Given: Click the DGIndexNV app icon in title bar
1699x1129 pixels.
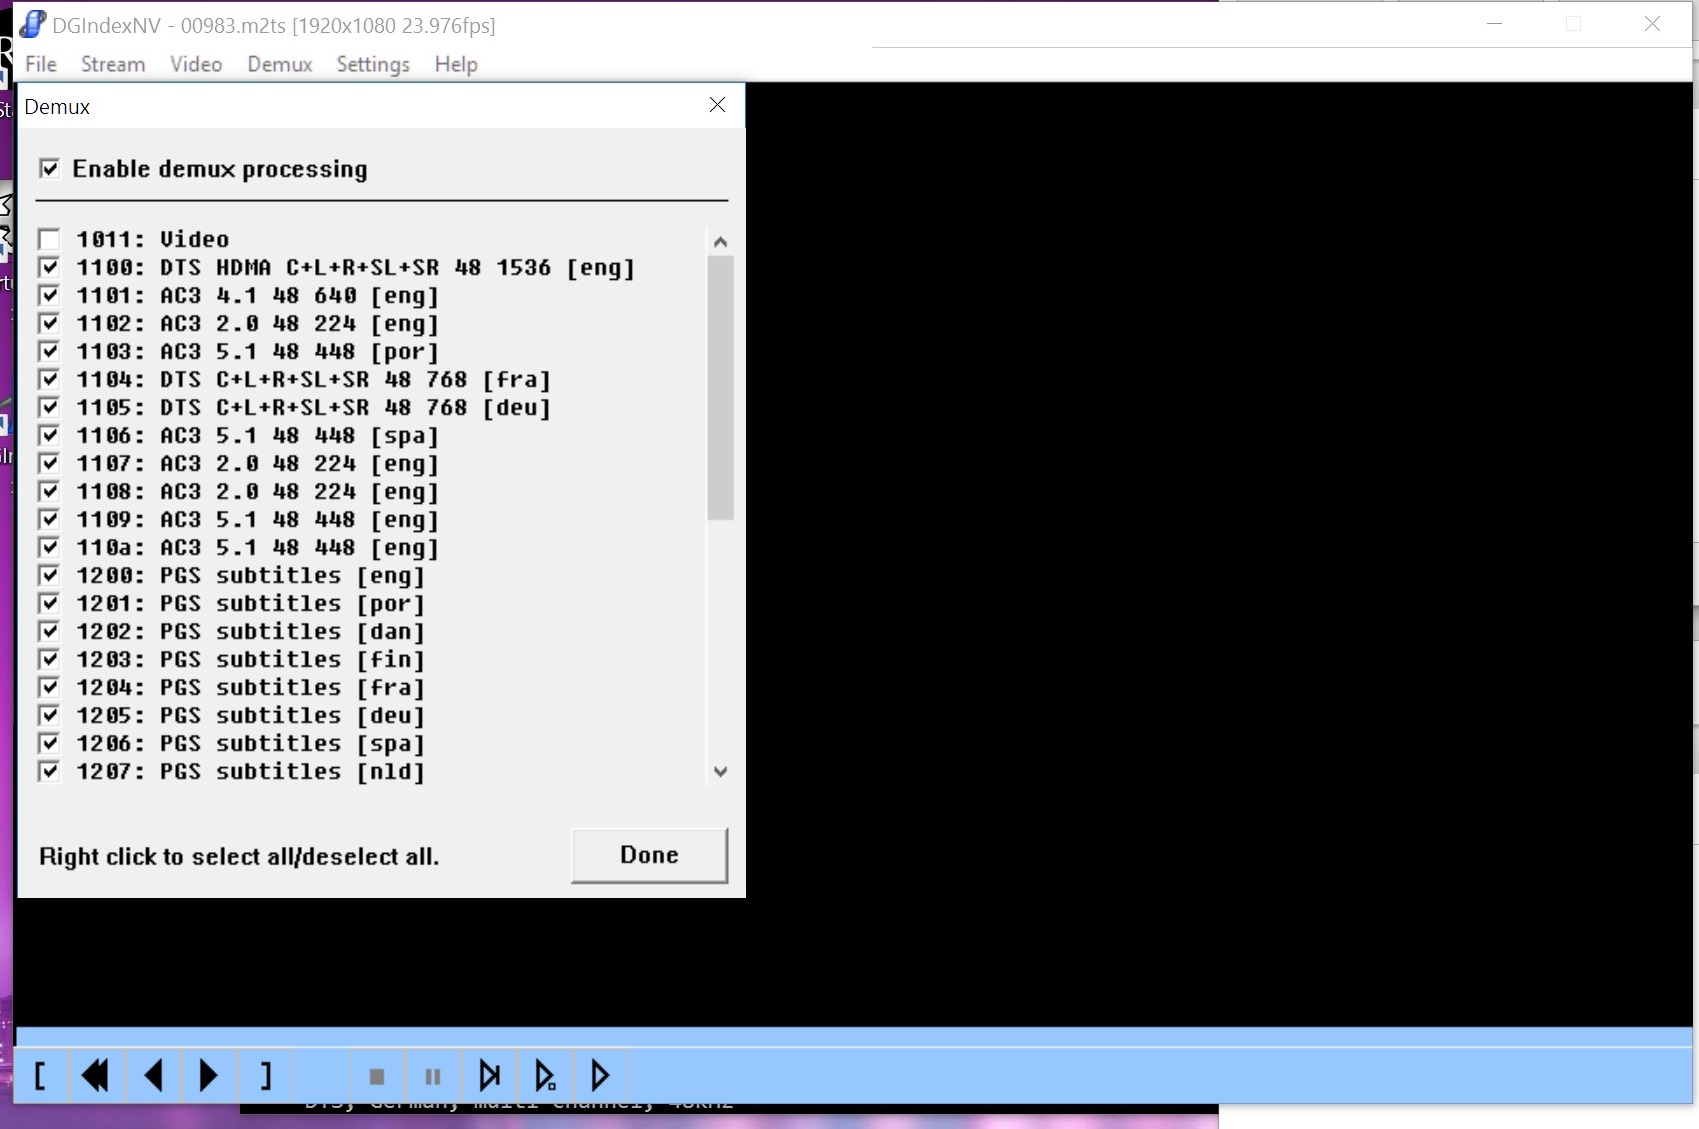Looking at the screenshot, I should pos(33,24).
